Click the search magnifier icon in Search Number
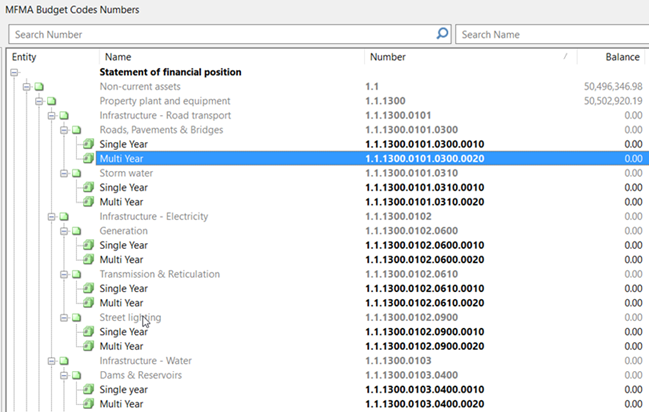The height and width of the screenshot is (412, 649). 442,34
